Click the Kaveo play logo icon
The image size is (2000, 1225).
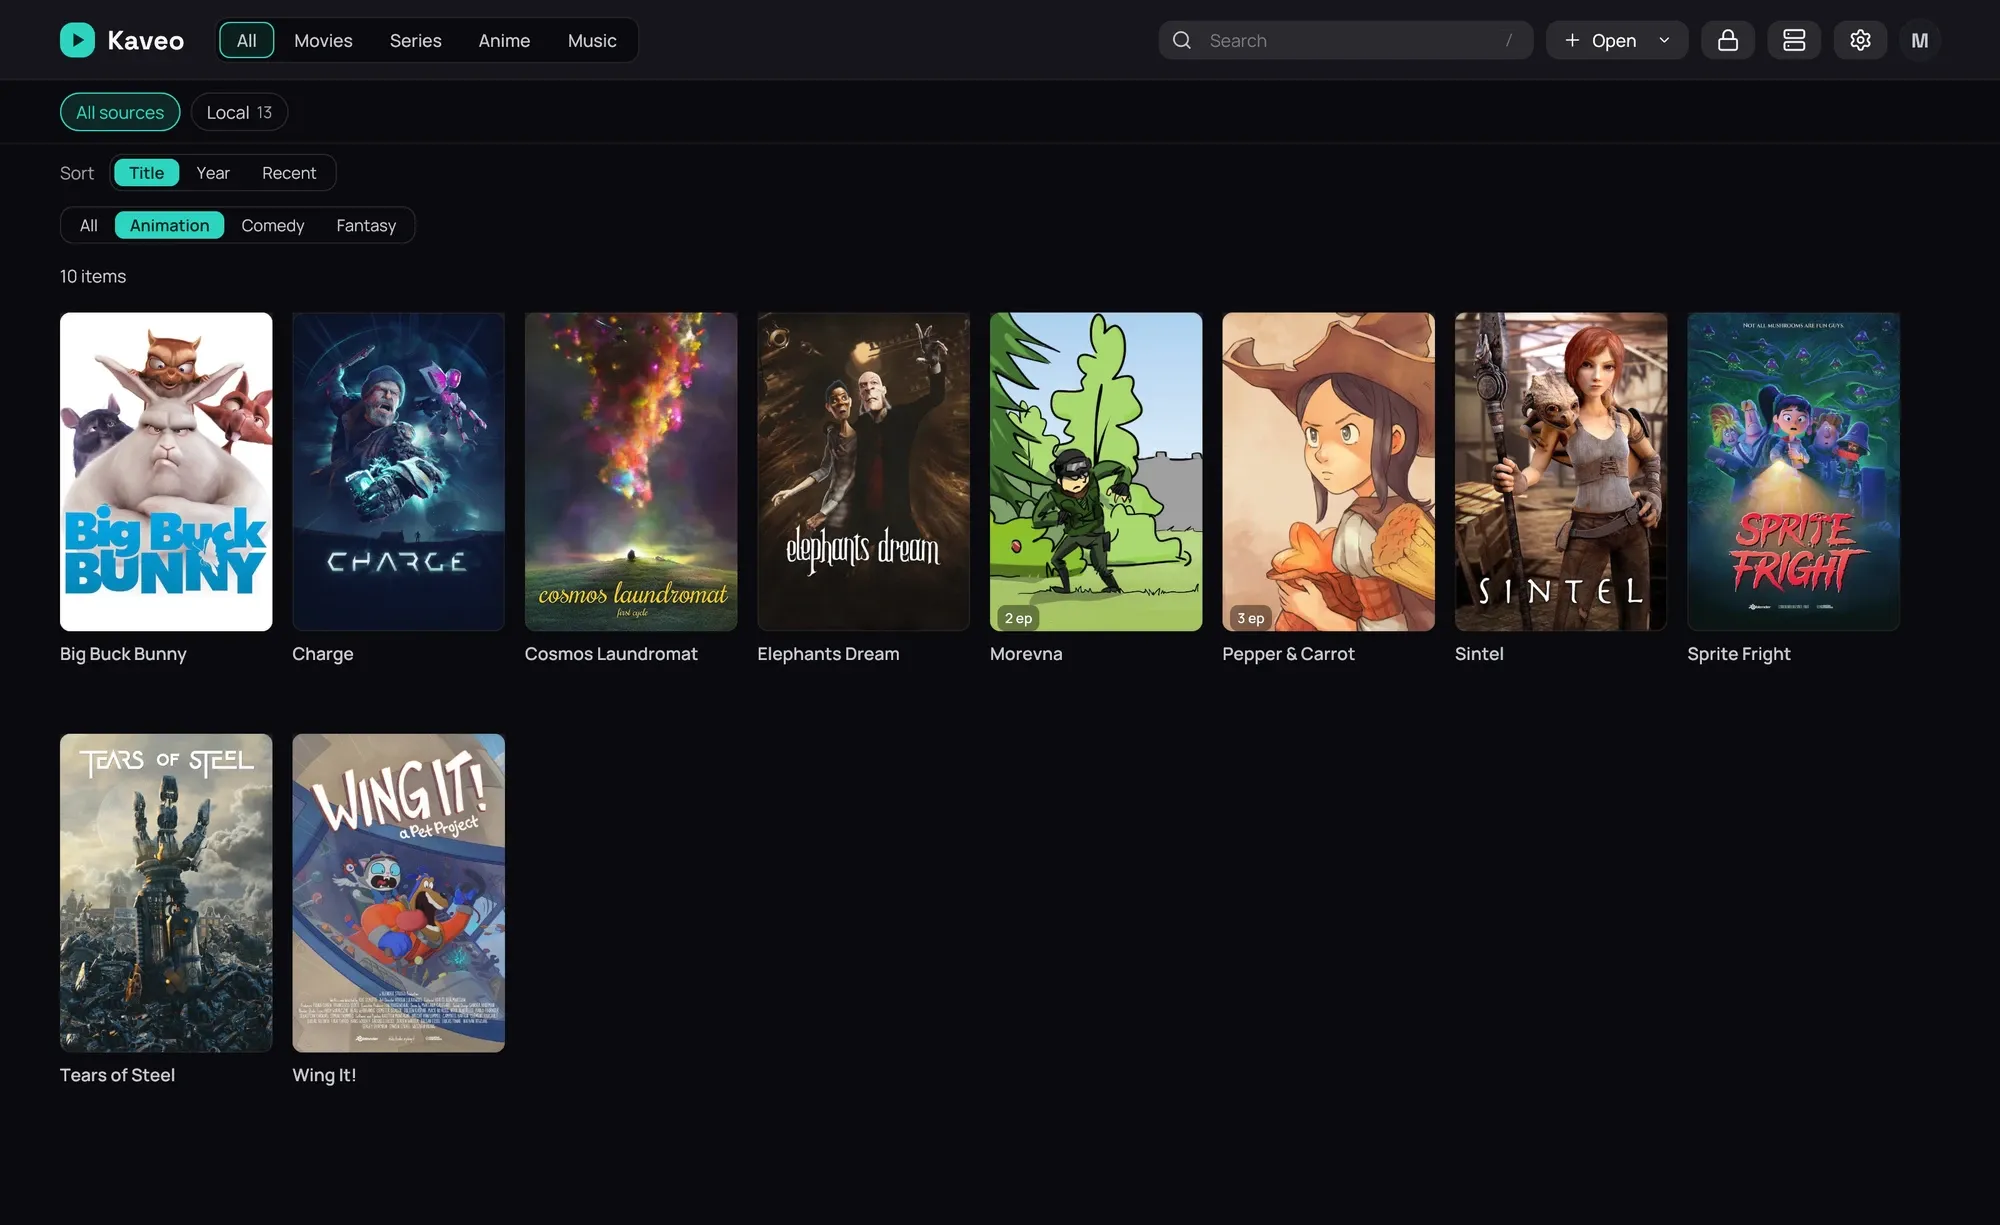77,40
